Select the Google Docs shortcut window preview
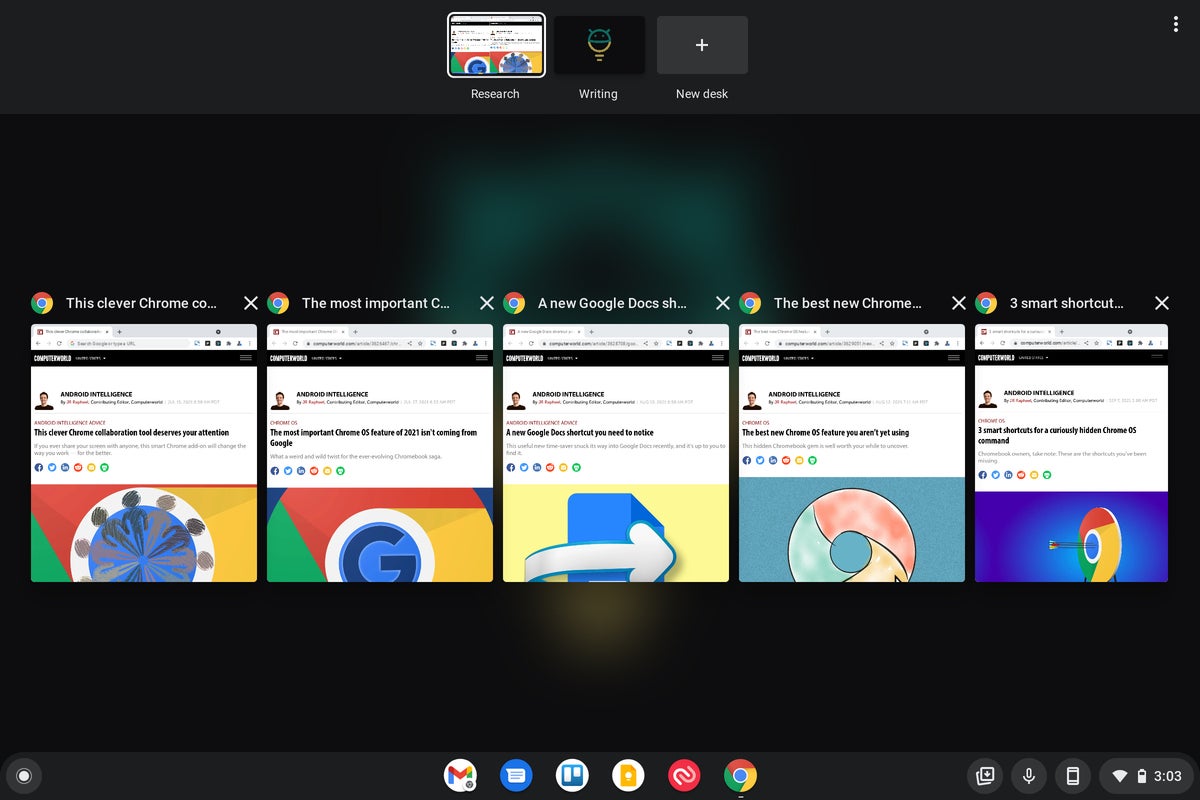 click(x=616, y=453)
